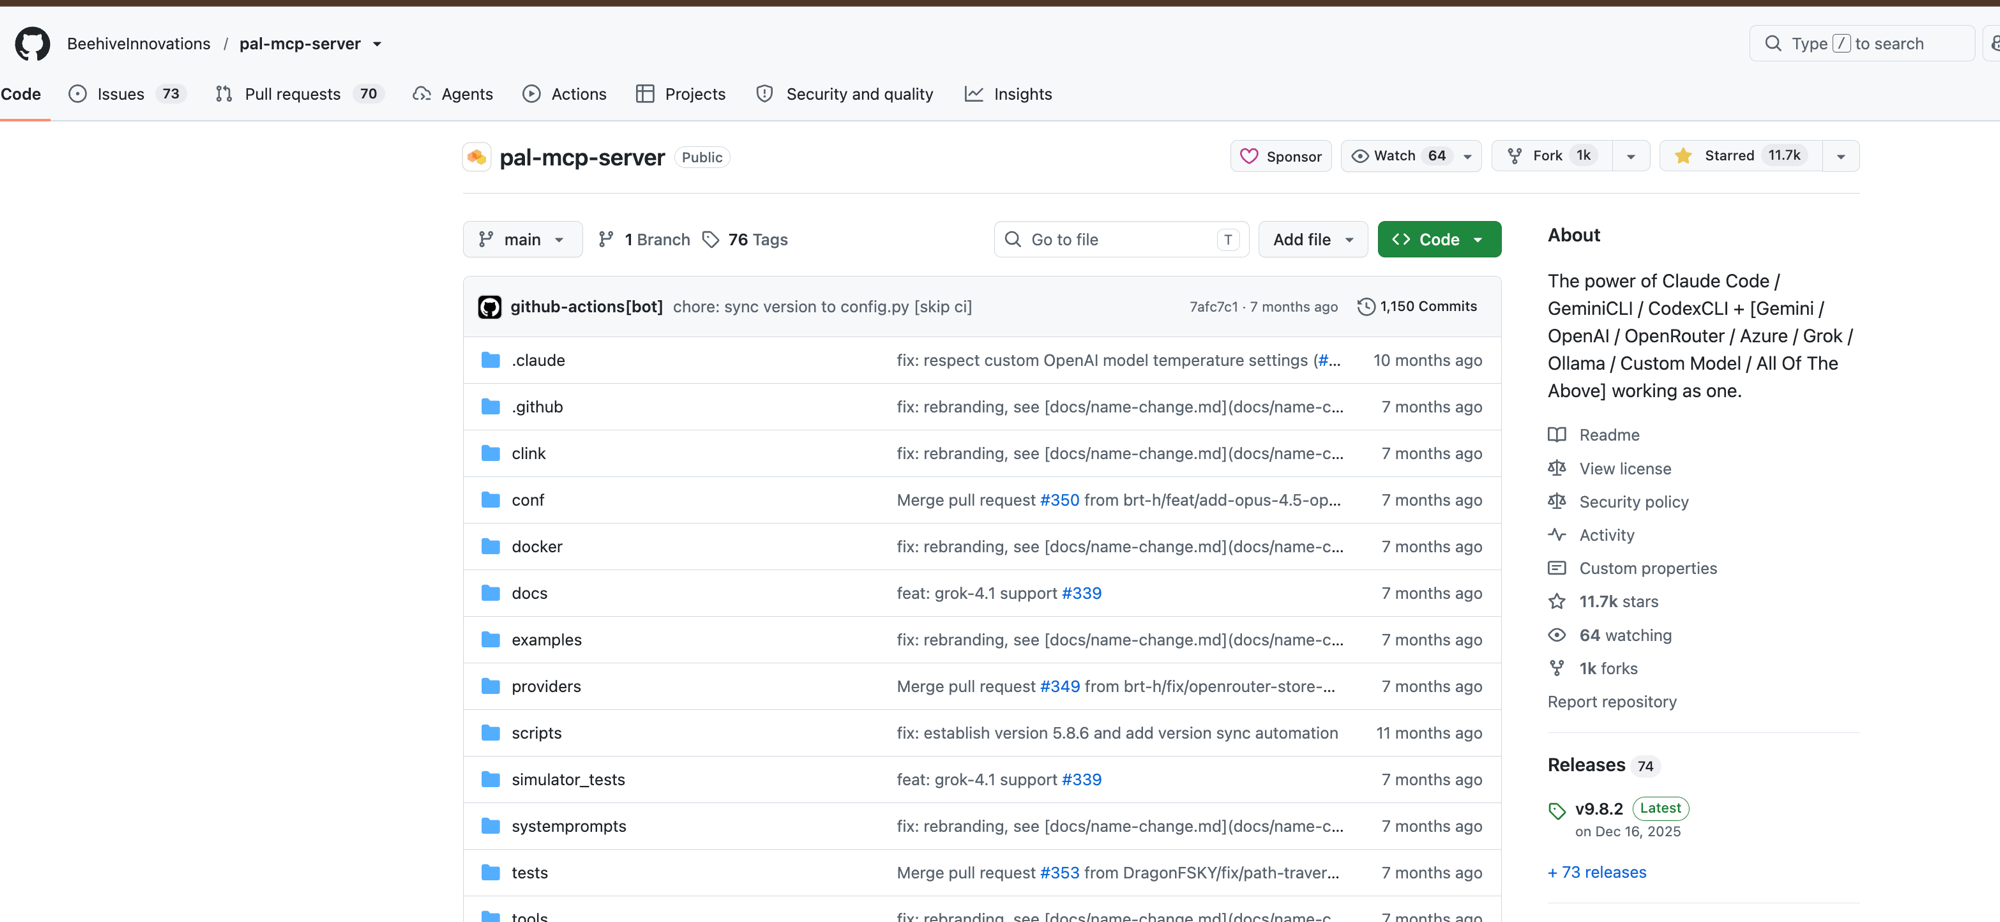
Task: Open the Watch notifications dropdown
Action: point(1411,156)
